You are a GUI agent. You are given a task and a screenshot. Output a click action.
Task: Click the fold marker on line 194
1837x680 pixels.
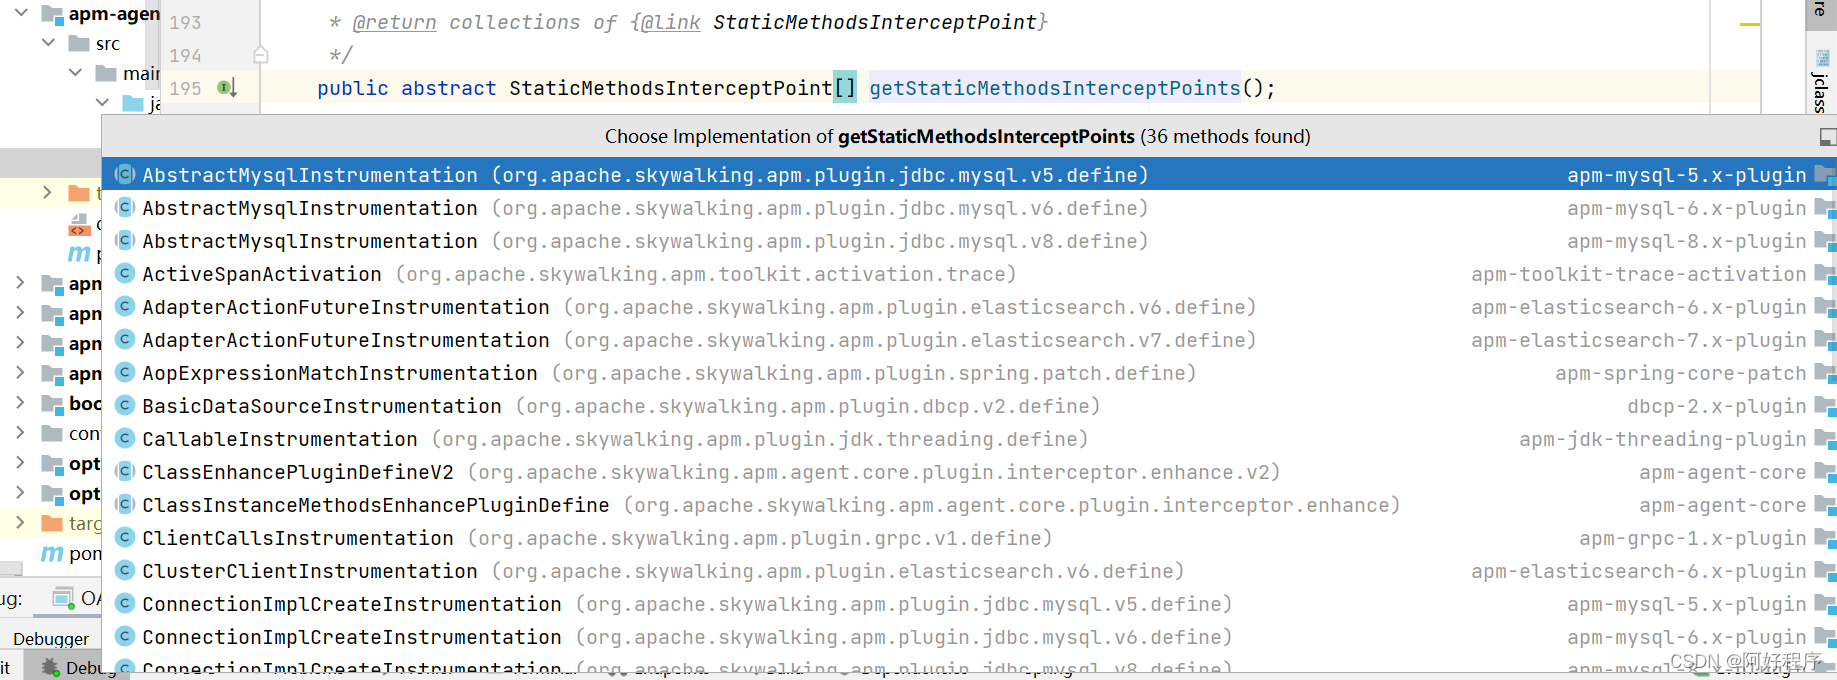(x=260, y=55)
